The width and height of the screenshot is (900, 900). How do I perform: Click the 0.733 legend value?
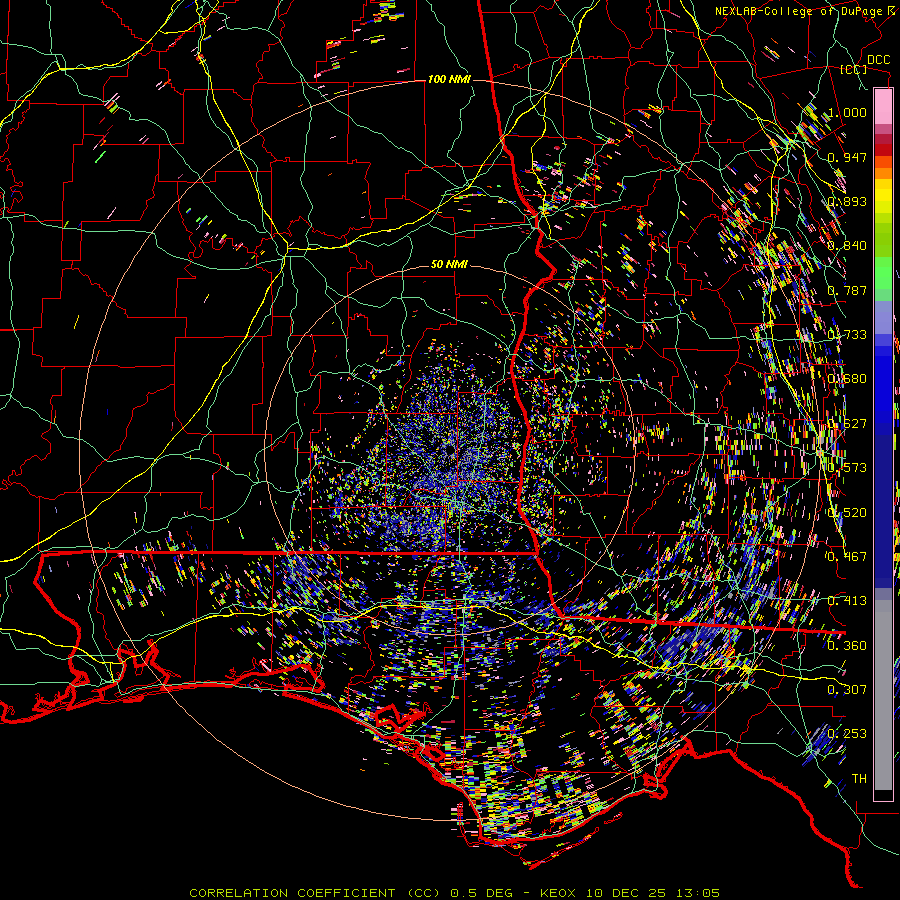tap(847, 335)
